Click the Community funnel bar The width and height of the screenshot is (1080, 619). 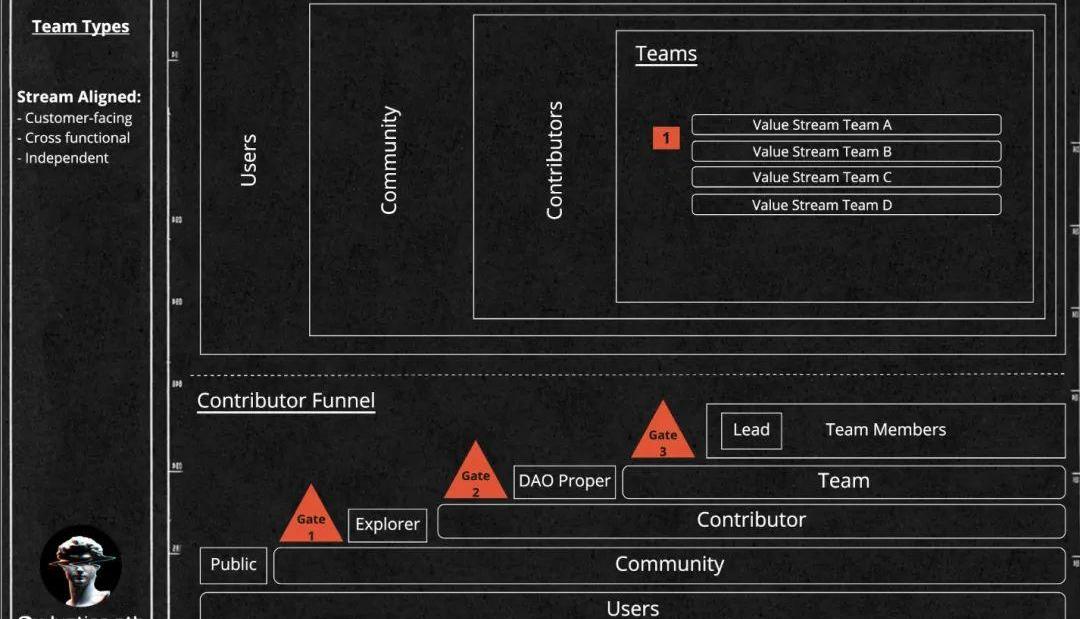pyautogui.click(x=668, y=564)
